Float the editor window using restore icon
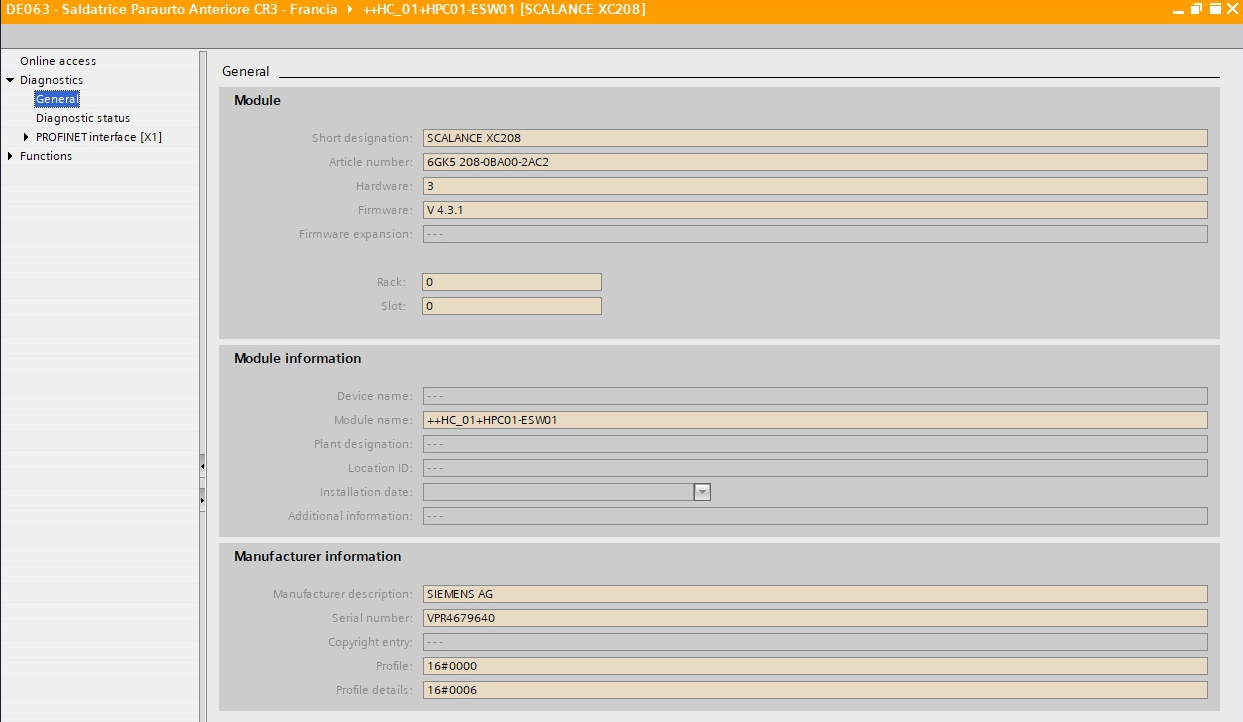The width and height of the screenshot is (1243, 722). (1197, 9)
